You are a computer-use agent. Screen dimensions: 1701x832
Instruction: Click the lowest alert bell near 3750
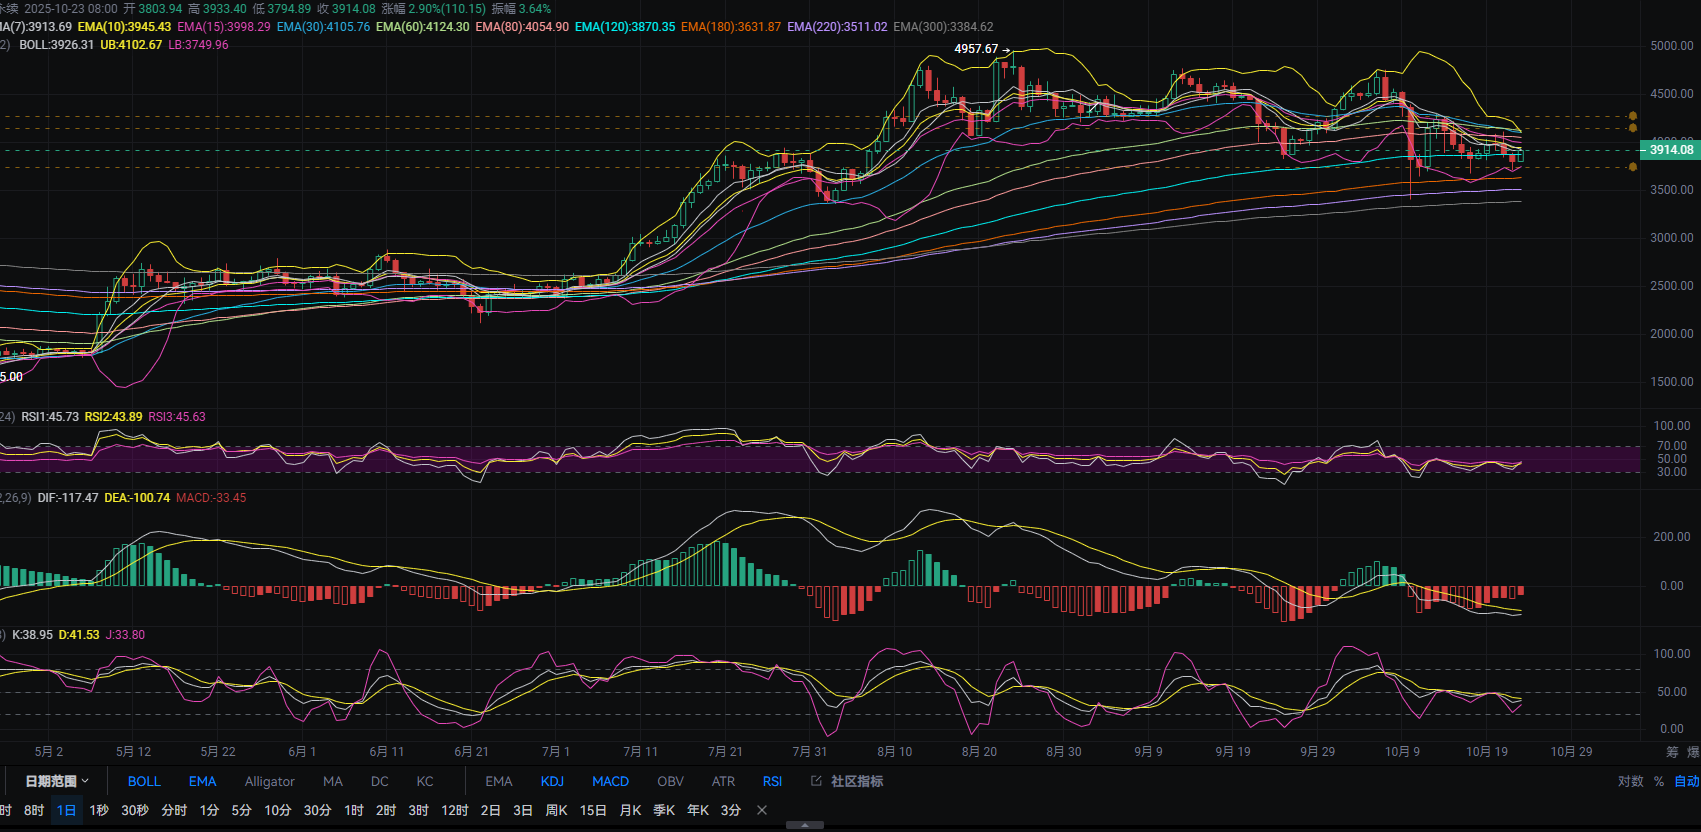1633,167
